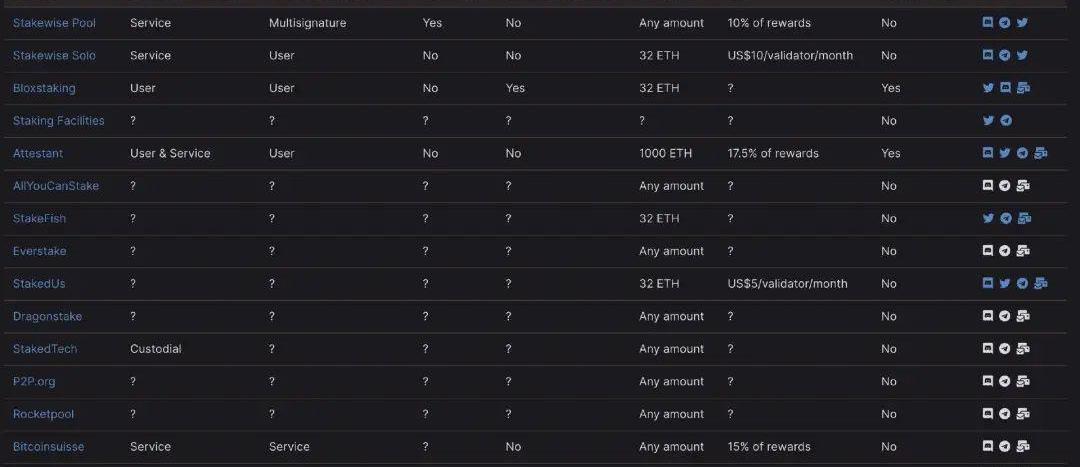Click Stakewise Solo's Telegram icon
The height and width of the screenshot is (467, 1080).
click(x=1005, y=56)
